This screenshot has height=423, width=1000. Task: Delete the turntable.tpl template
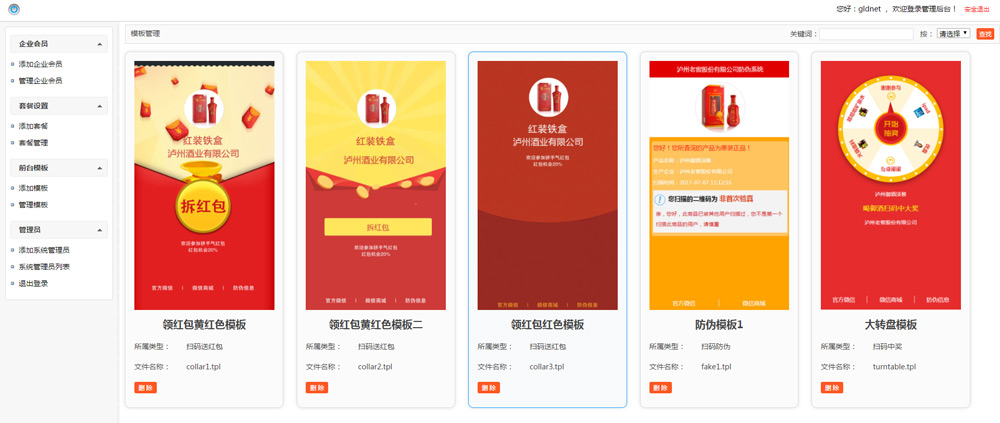tap(832, 387)
